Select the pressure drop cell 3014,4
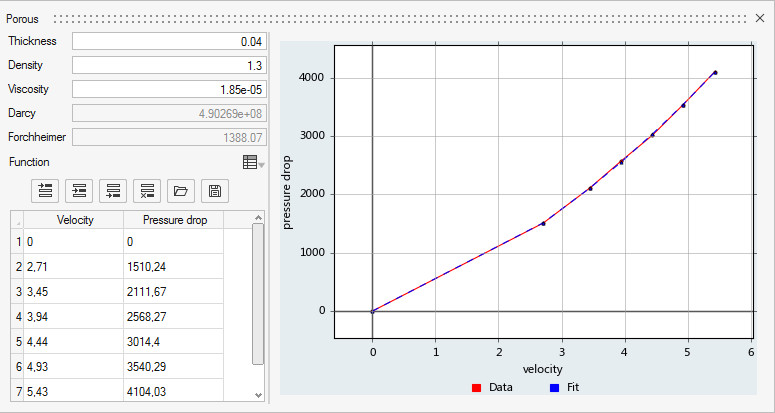 tap(173, 342)
